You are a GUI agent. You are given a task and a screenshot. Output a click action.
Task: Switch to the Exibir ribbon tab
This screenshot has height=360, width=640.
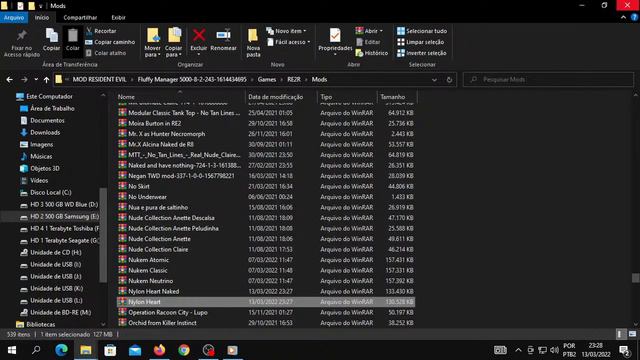118,18
